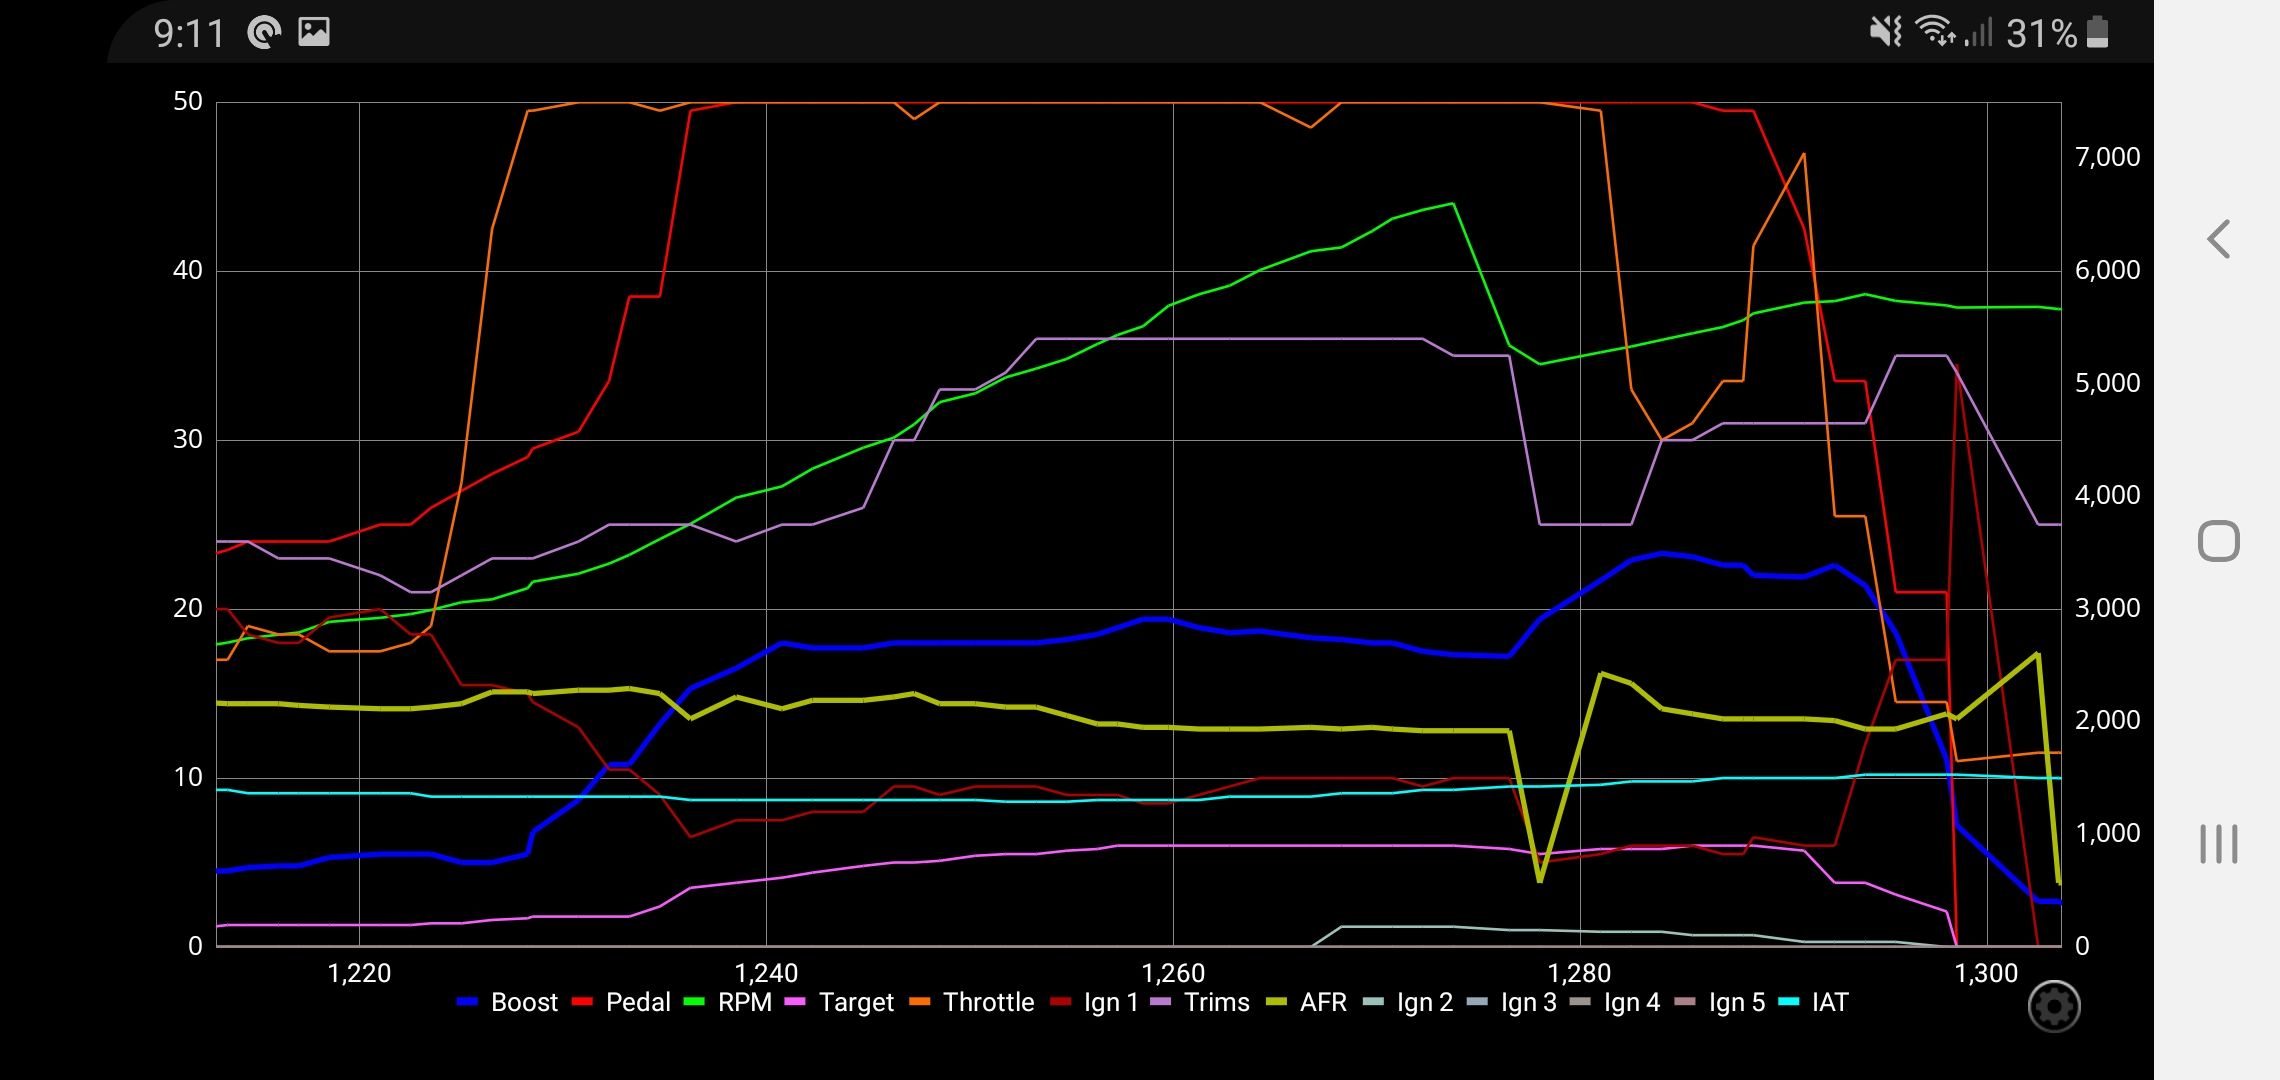This screenshot has height=1080, width=2280.
Task: Click the Ign 2 legend swatch
Action: pyautogui.click(x=1374, y=1002)
